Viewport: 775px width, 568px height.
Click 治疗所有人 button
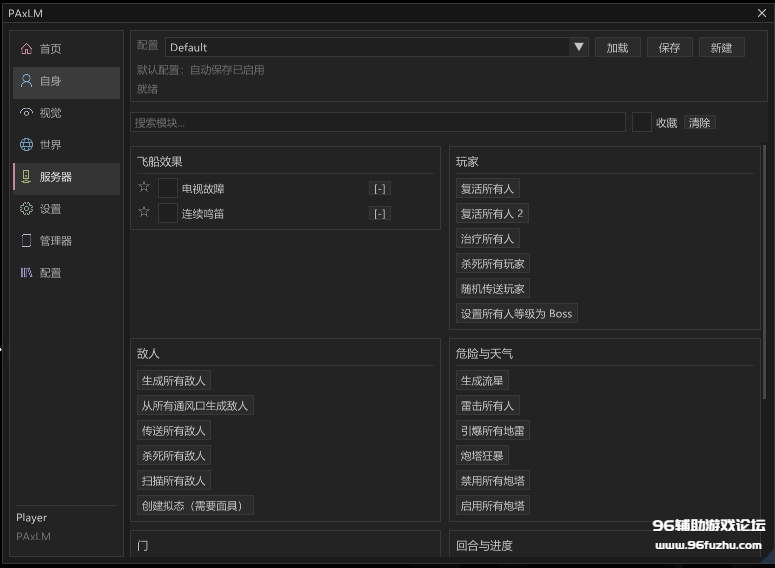tap(487, 239)
